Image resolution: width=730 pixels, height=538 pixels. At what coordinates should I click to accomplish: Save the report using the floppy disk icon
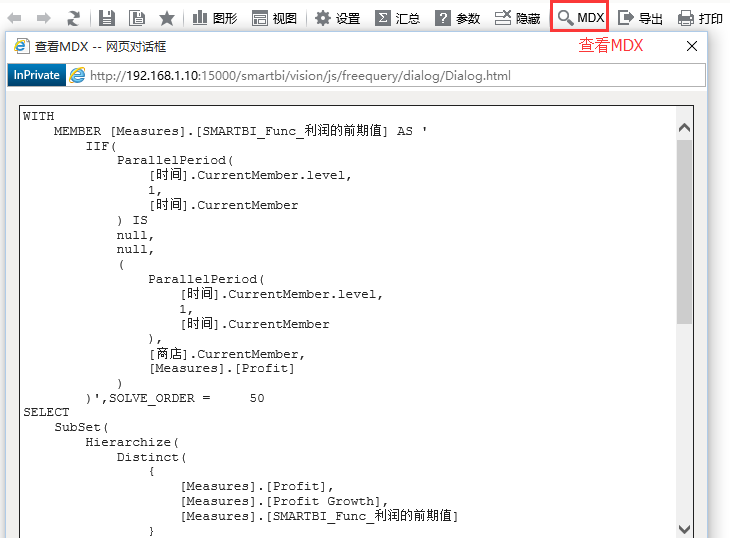point(107,18)
